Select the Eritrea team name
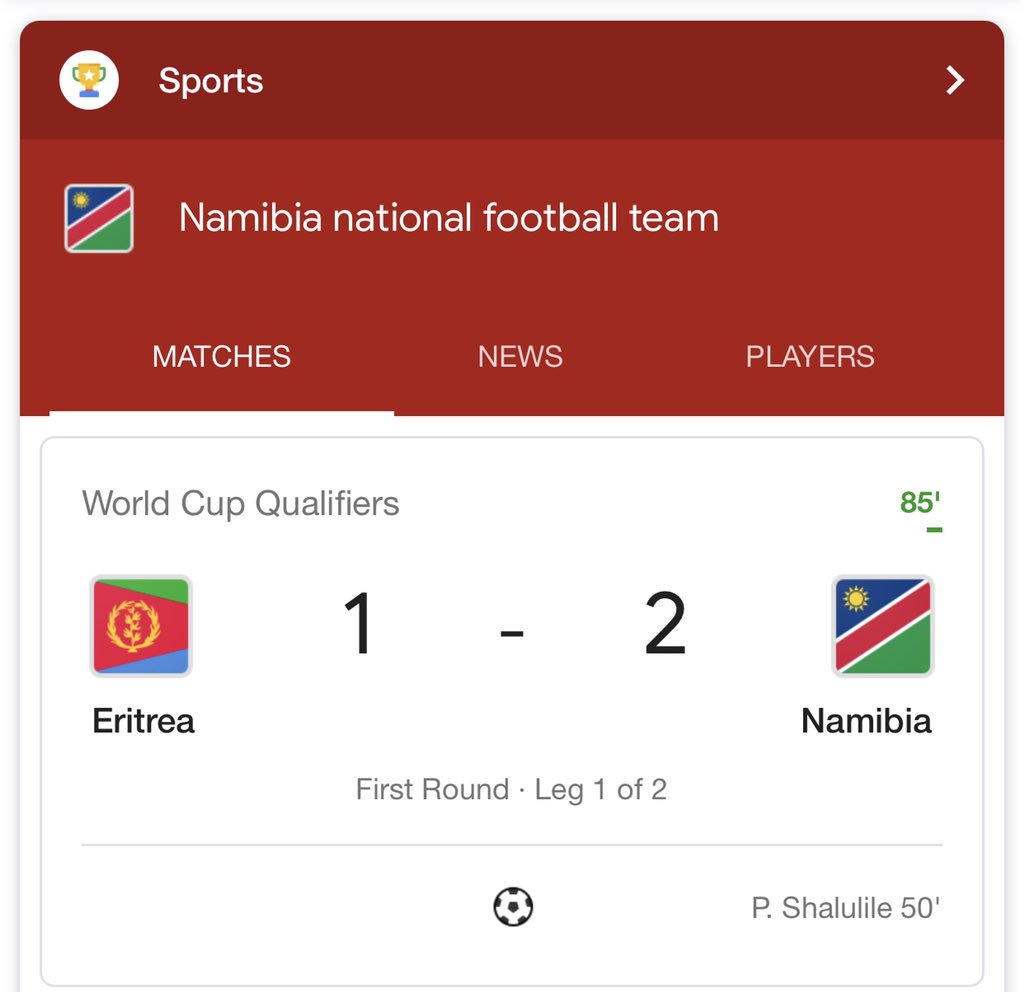Screen dimensions: 1024x992 coord(143,721)
